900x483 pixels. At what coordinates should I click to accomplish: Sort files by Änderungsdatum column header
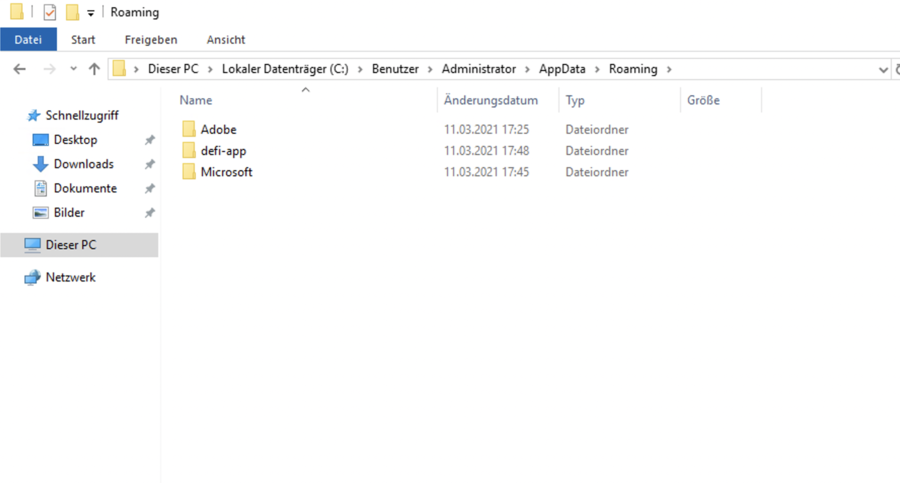(x=491, y=100)
